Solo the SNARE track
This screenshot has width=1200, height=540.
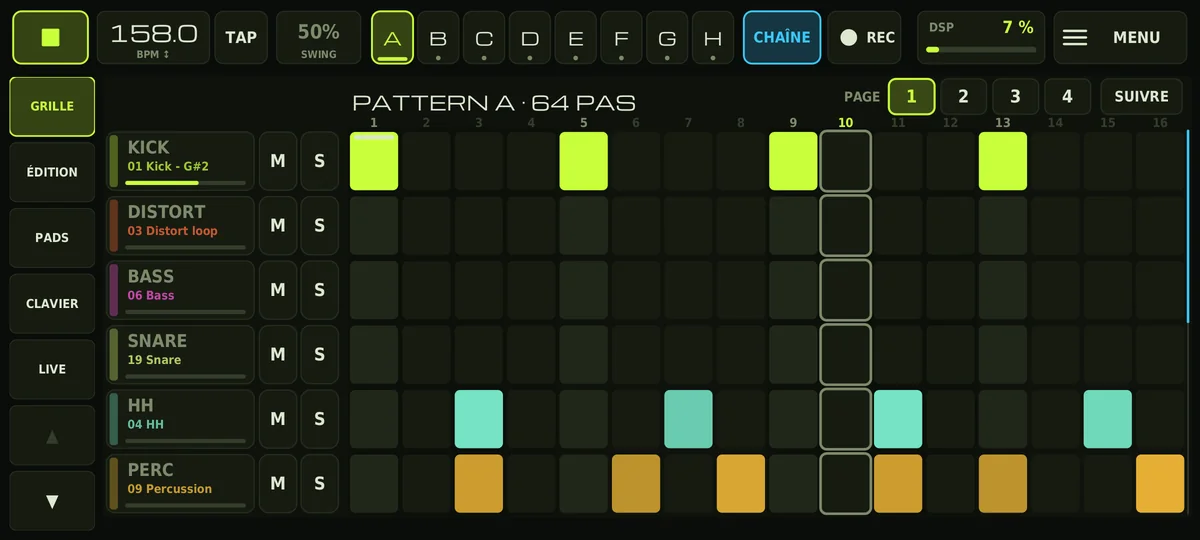click(319, 354)
